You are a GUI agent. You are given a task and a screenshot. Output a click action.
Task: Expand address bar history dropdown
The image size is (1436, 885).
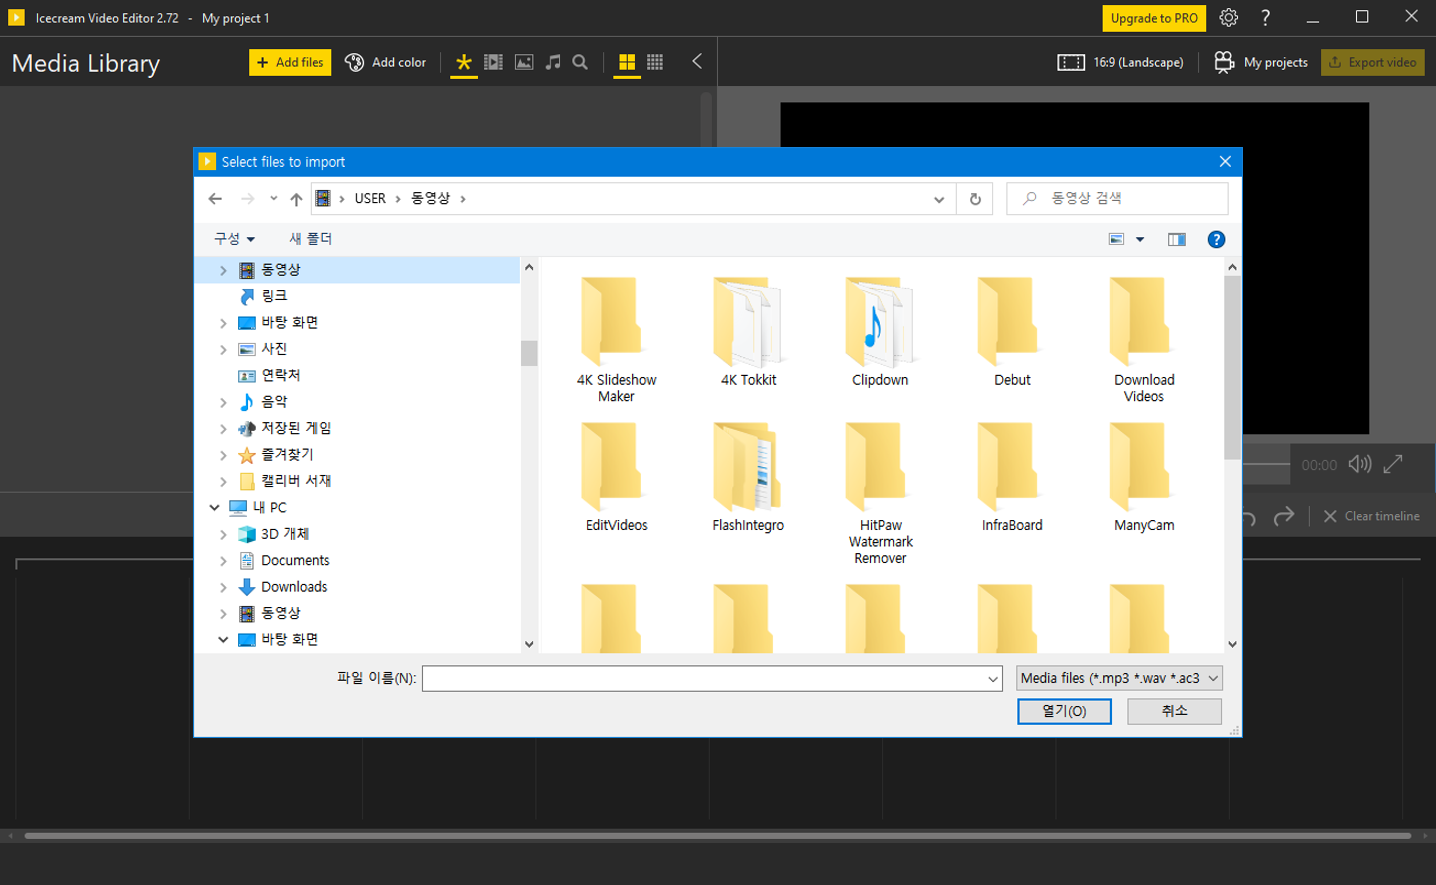tap(939, 199)
